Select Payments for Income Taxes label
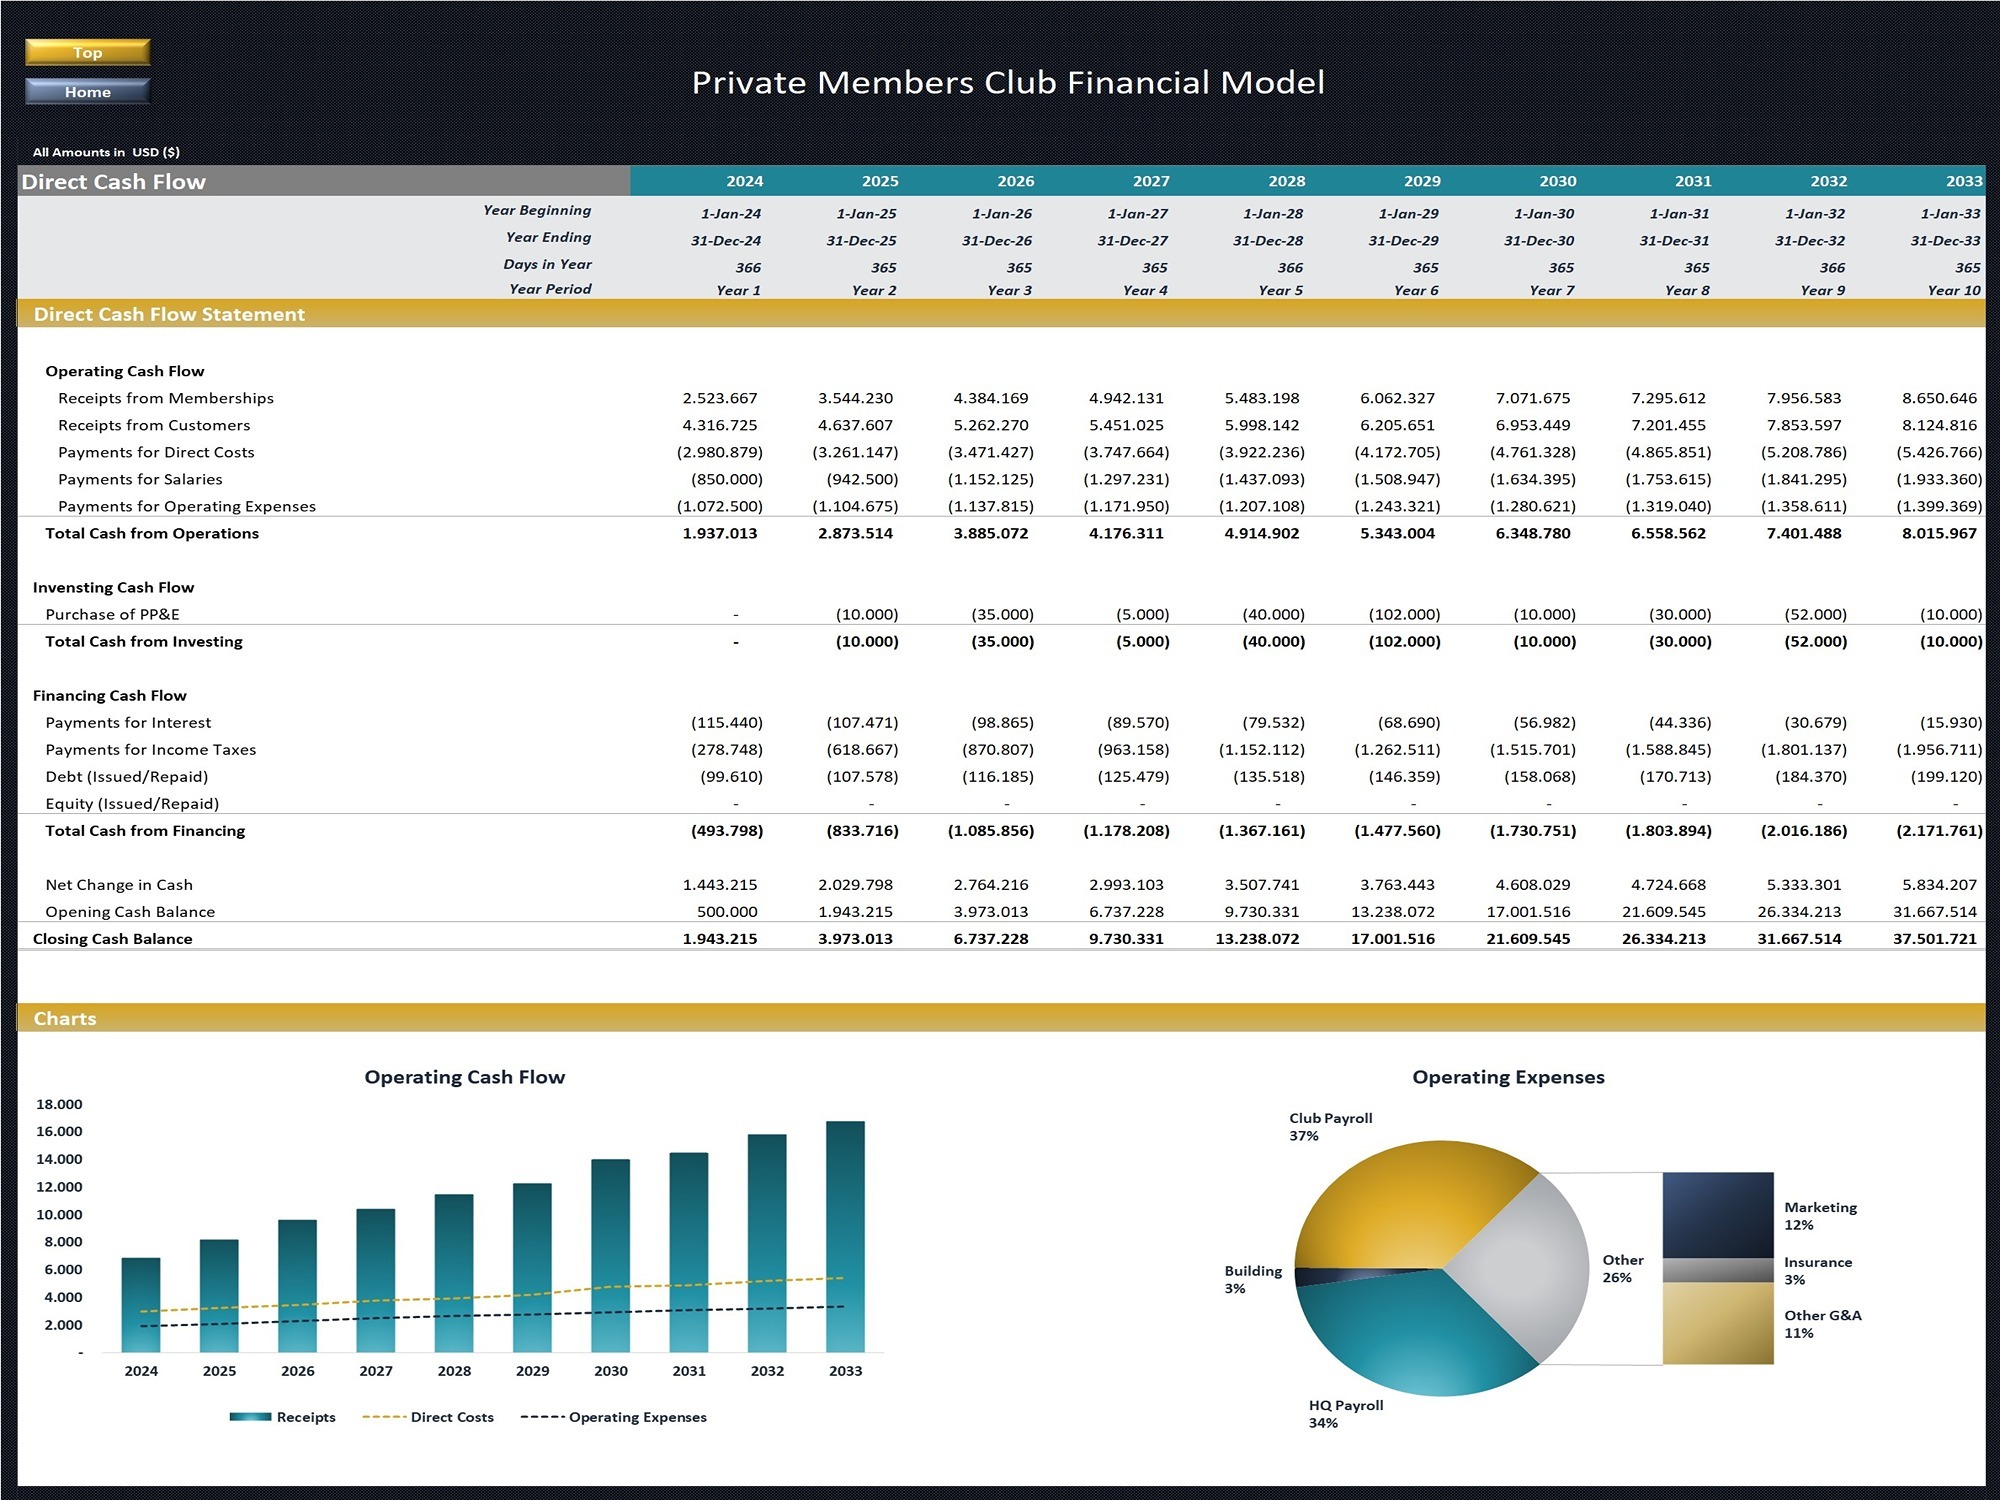This screenshot has height=1500, width=2000. [151, 749]
